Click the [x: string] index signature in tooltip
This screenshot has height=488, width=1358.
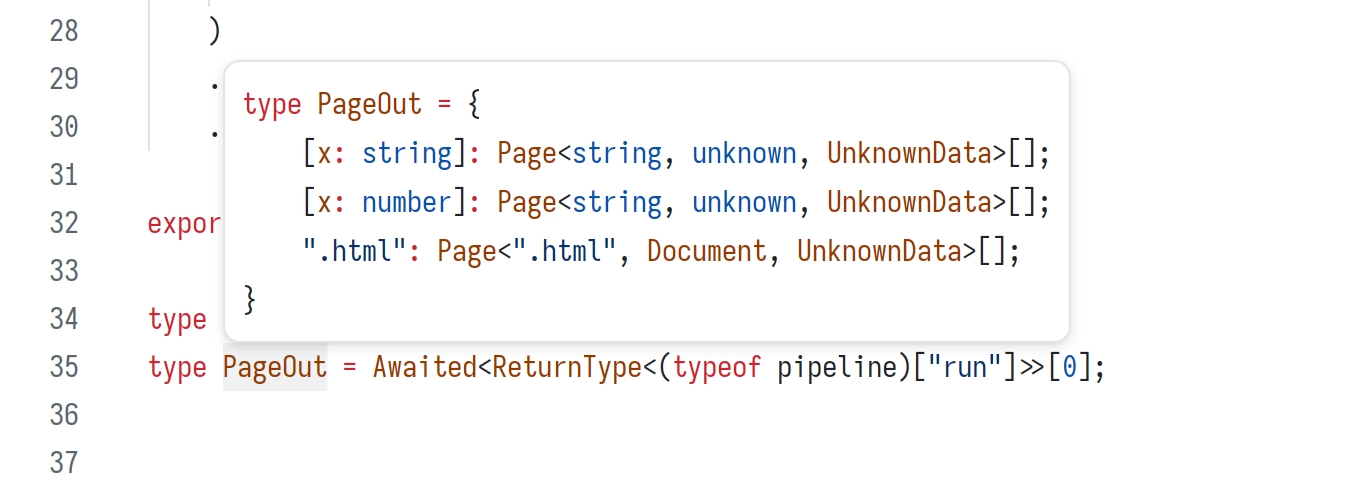[384, 153]
